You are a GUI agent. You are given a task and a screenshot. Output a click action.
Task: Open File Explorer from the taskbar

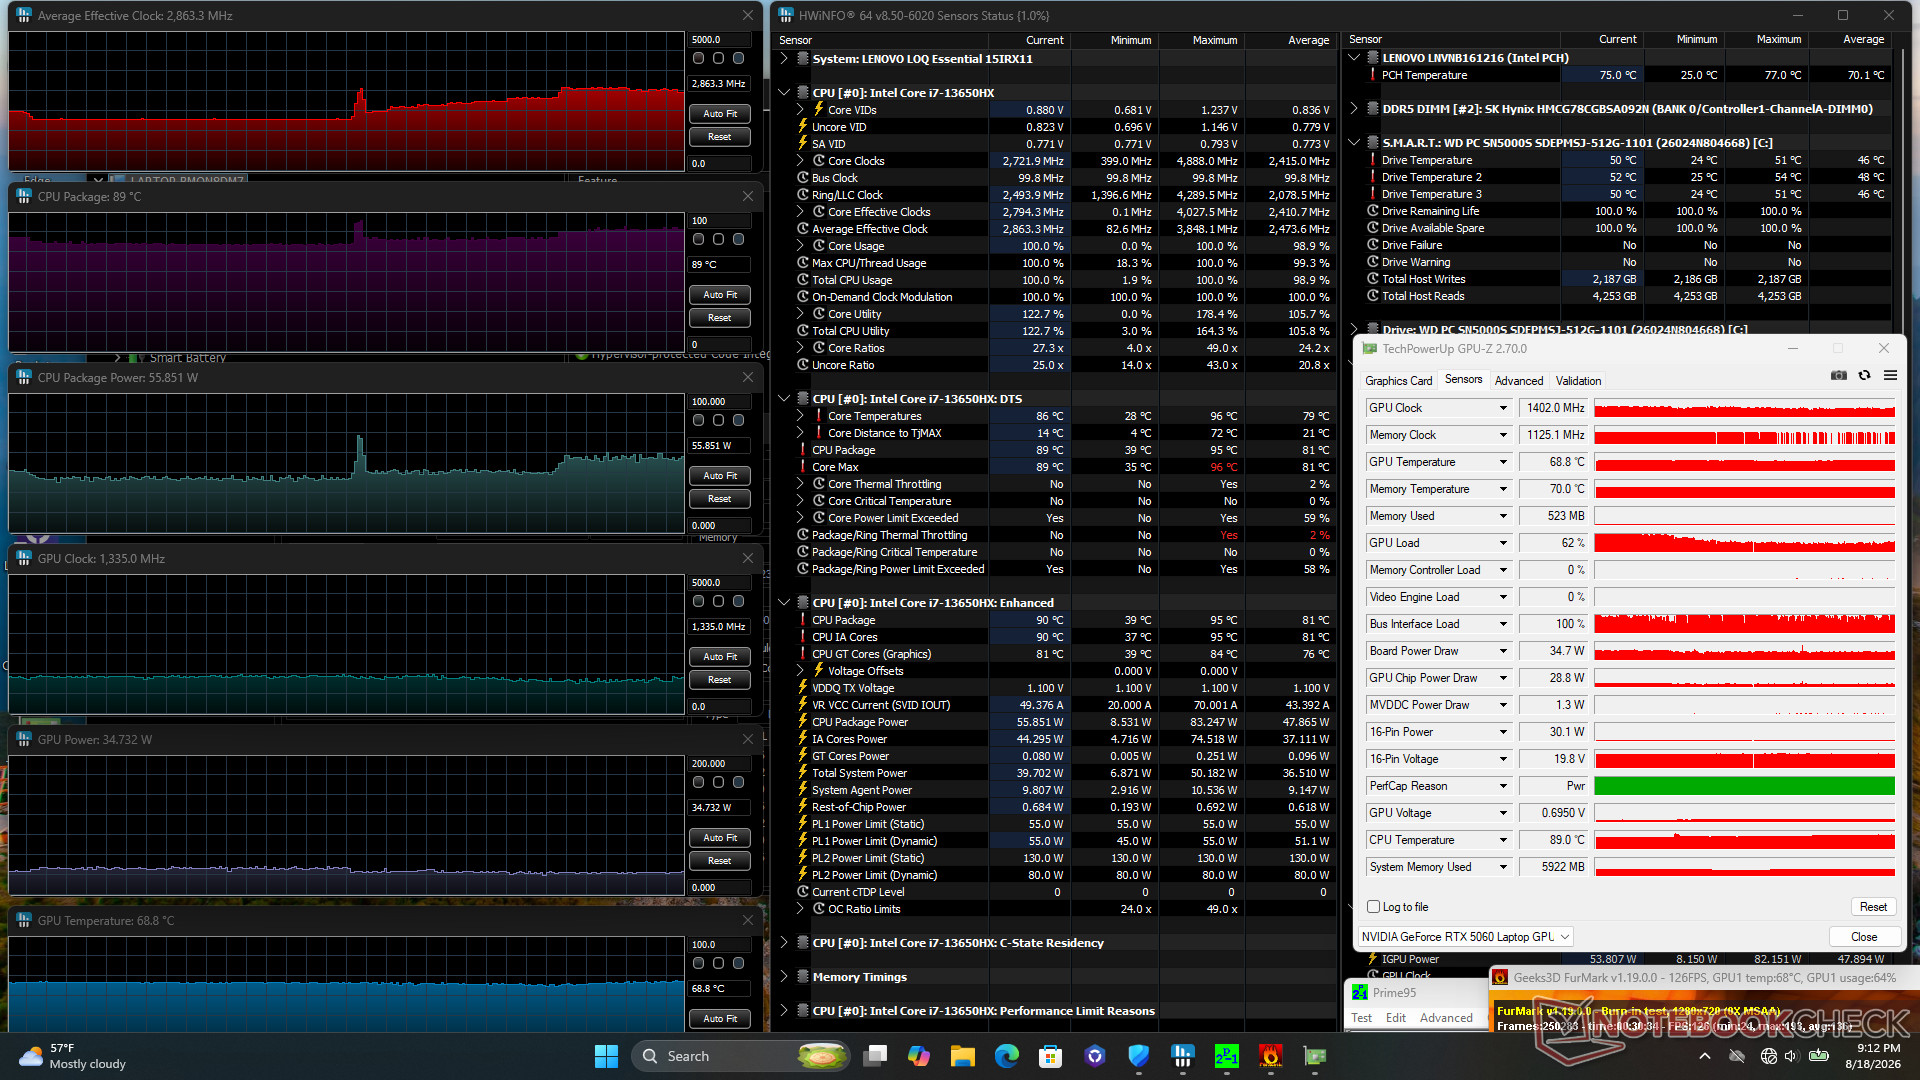(963, 1056)
